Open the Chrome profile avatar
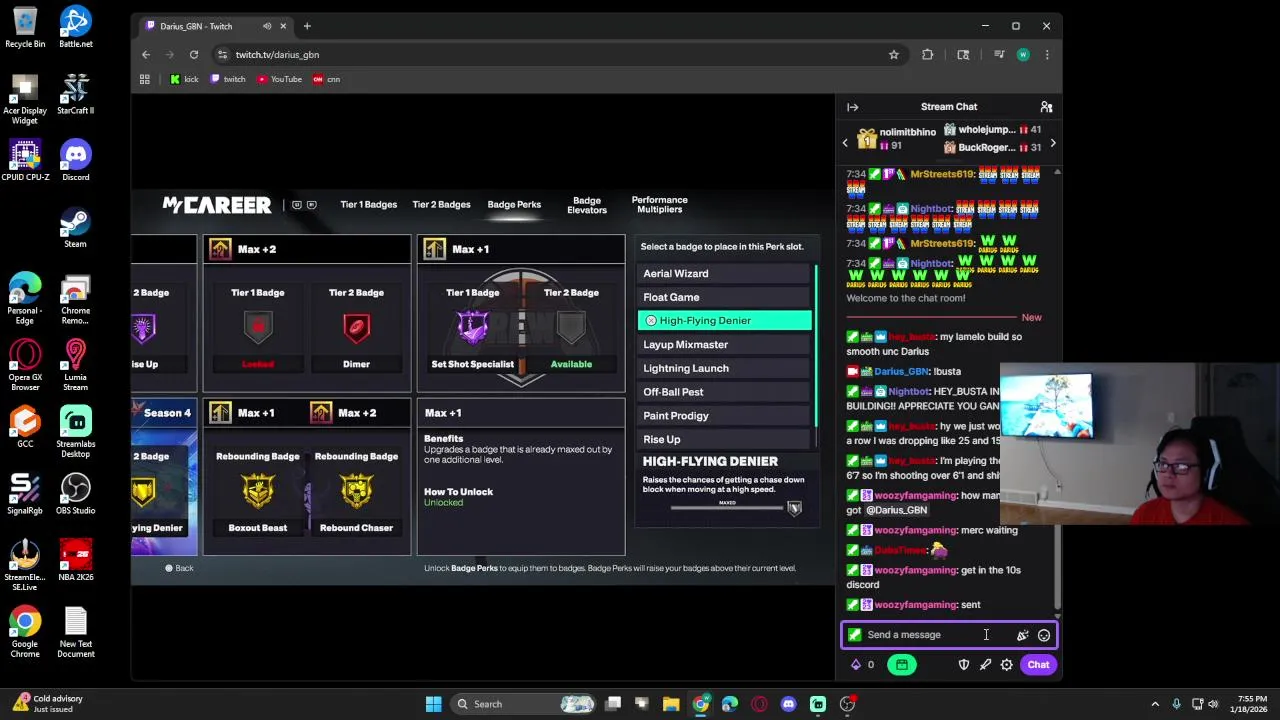Viewport: 1280px width, 720px height. click(1023, 55)
